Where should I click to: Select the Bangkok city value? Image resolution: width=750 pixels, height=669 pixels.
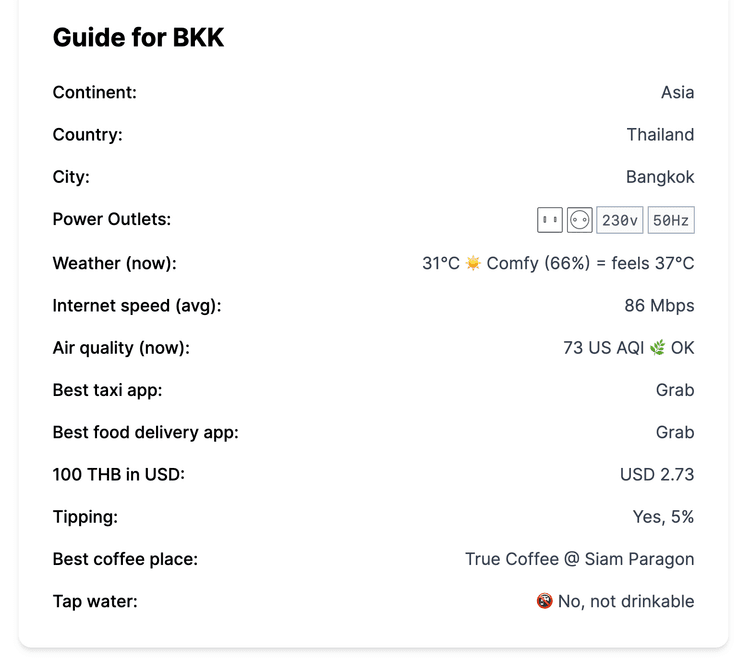click(660, 177)
